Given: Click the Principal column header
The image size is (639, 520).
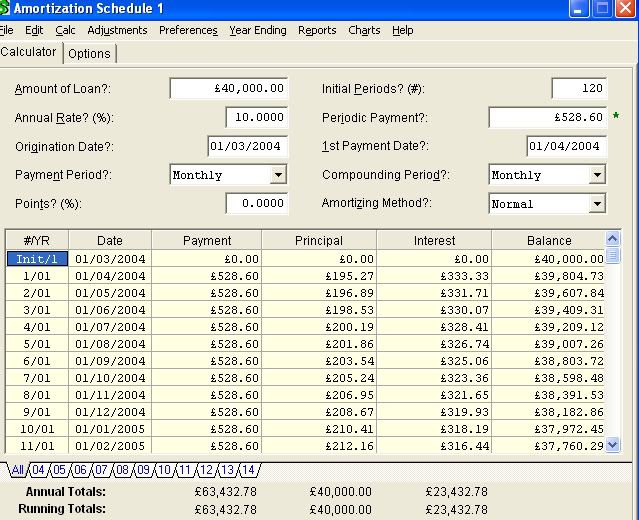Looking at the screenshot, I should 319,240.
